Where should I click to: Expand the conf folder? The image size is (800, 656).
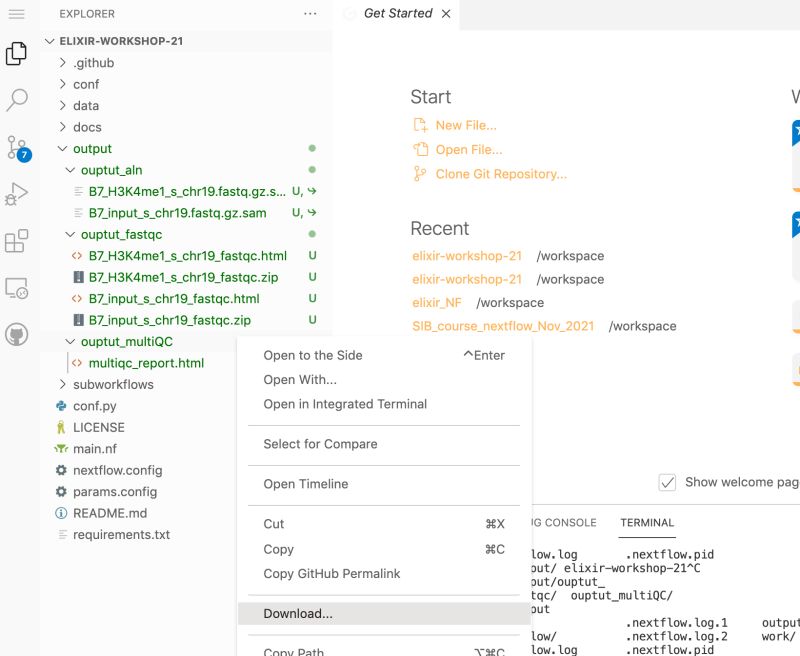62,84
